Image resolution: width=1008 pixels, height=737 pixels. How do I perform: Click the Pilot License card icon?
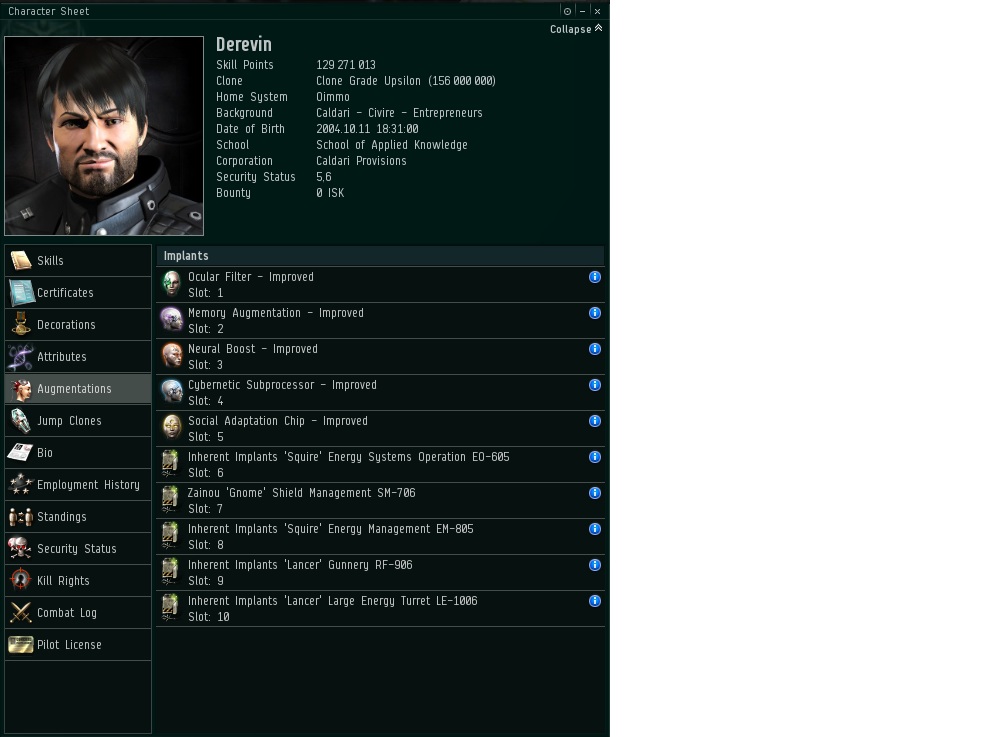[x=20, y=644]
